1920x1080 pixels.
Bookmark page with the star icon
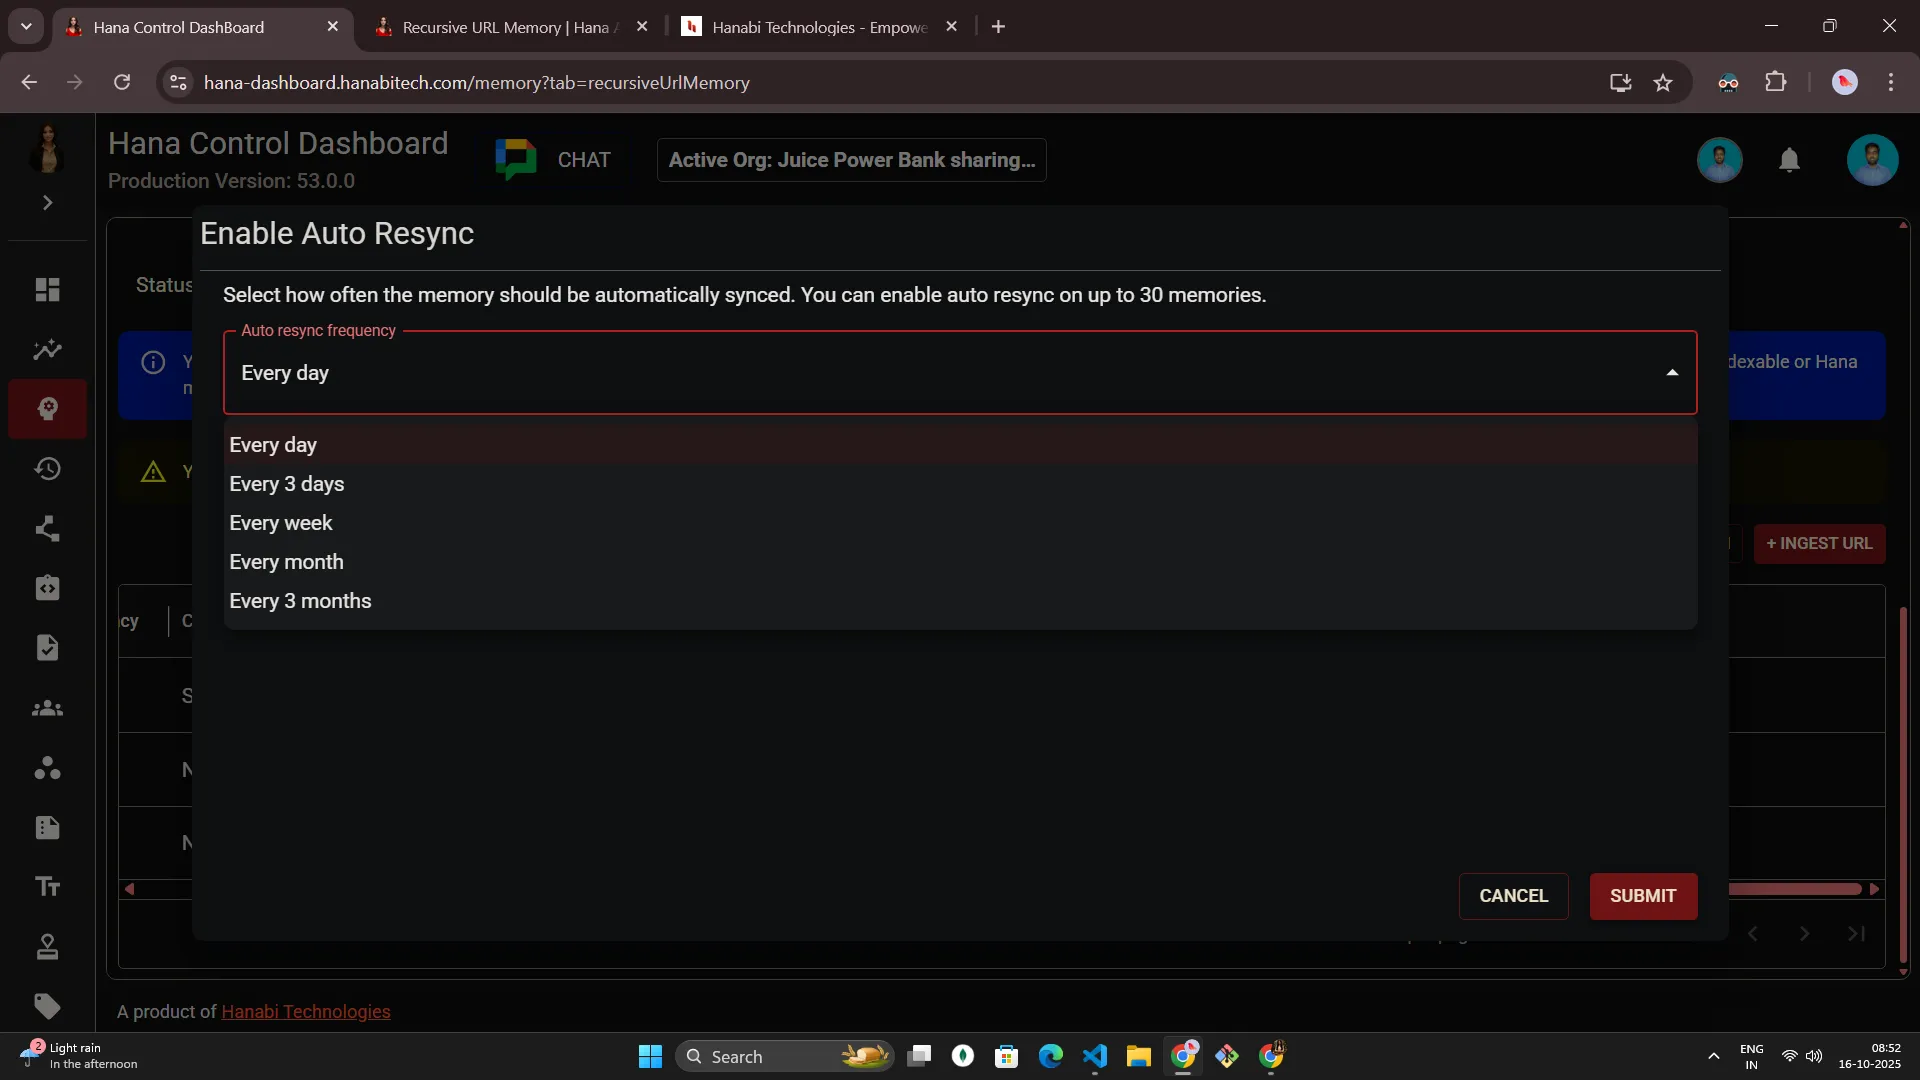coord(1663,83)
